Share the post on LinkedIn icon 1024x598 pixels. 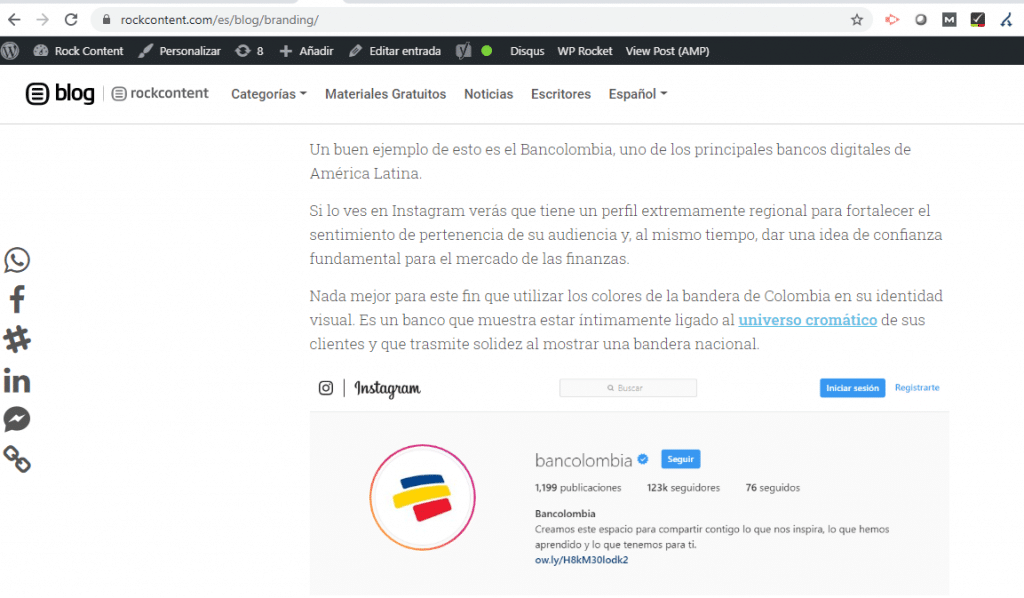pos(17,380)
